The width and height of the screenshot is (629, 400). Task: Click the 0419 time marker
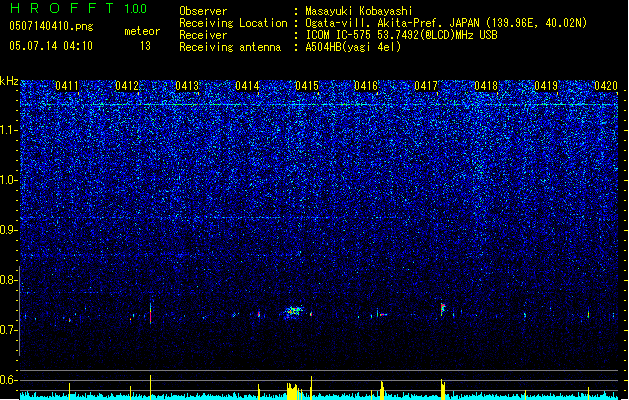pos(546,86)
